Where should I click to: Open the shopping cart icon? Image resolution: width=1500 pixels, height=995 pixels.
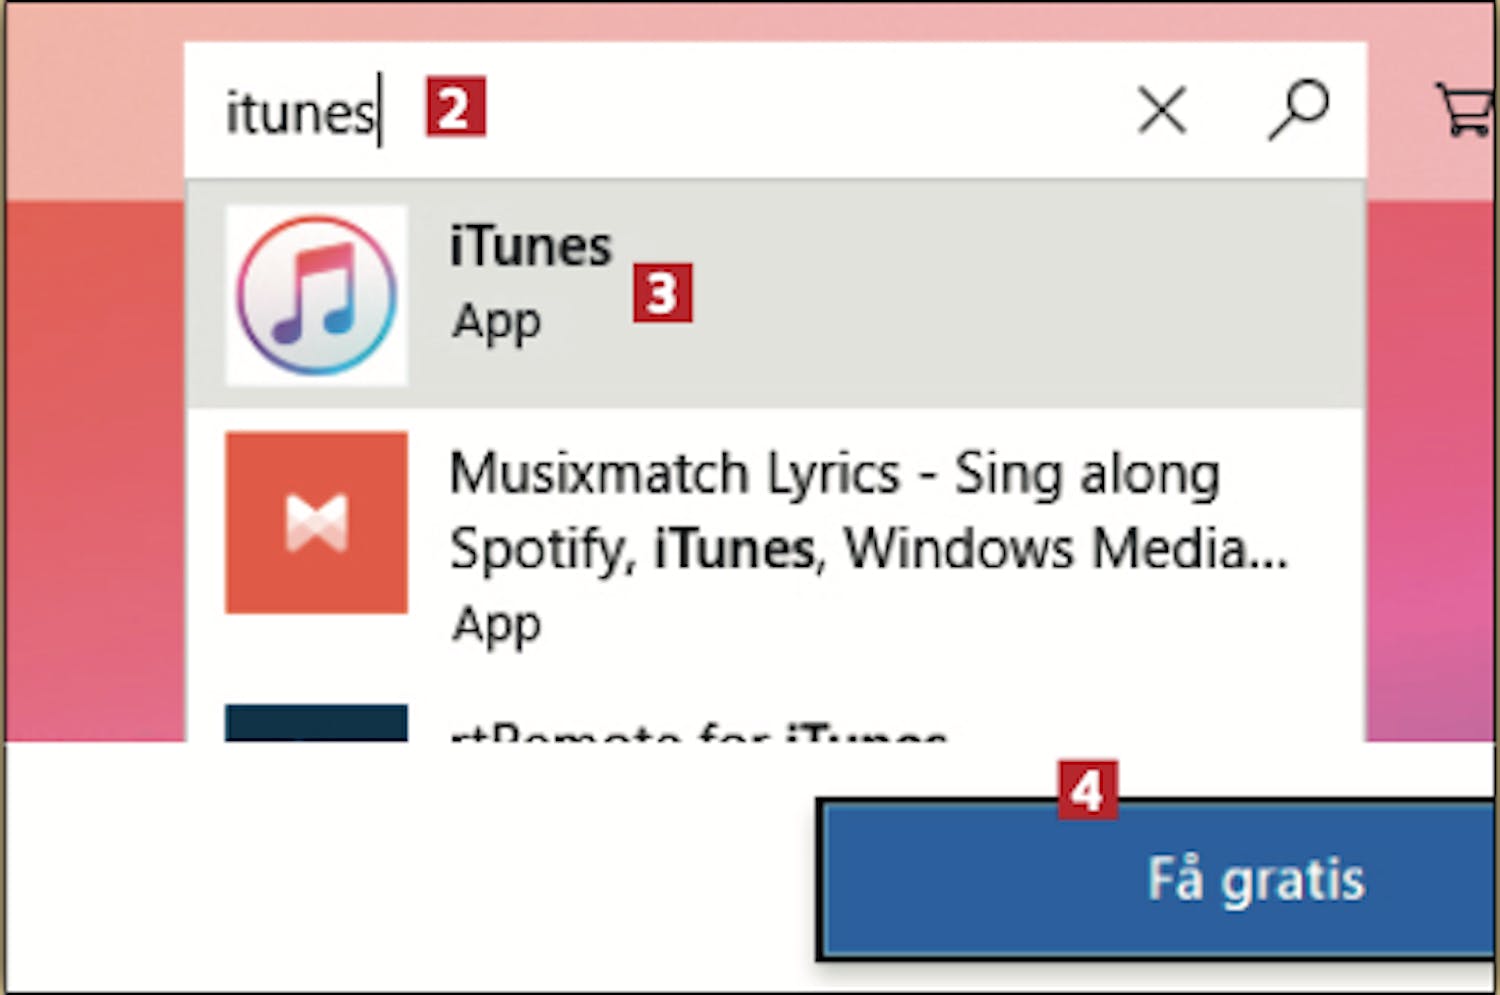coord(1466,109)
